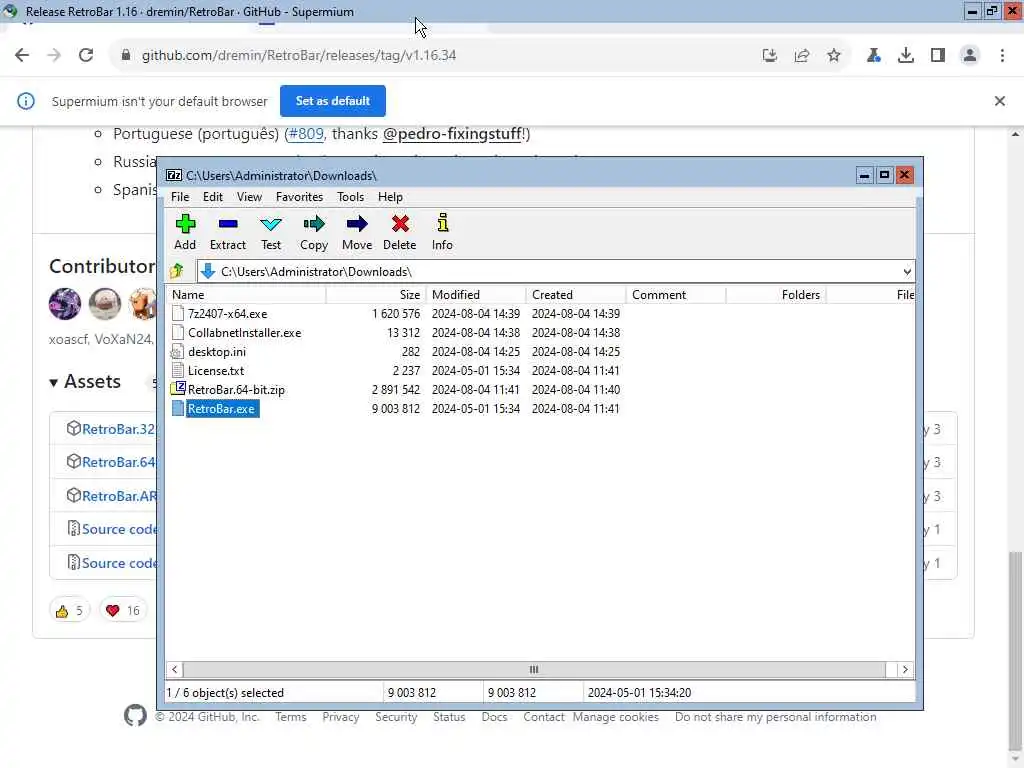Open the #809 pull request link
Image resolution: width=1024 pixels, height=768 pixels.
306,134
